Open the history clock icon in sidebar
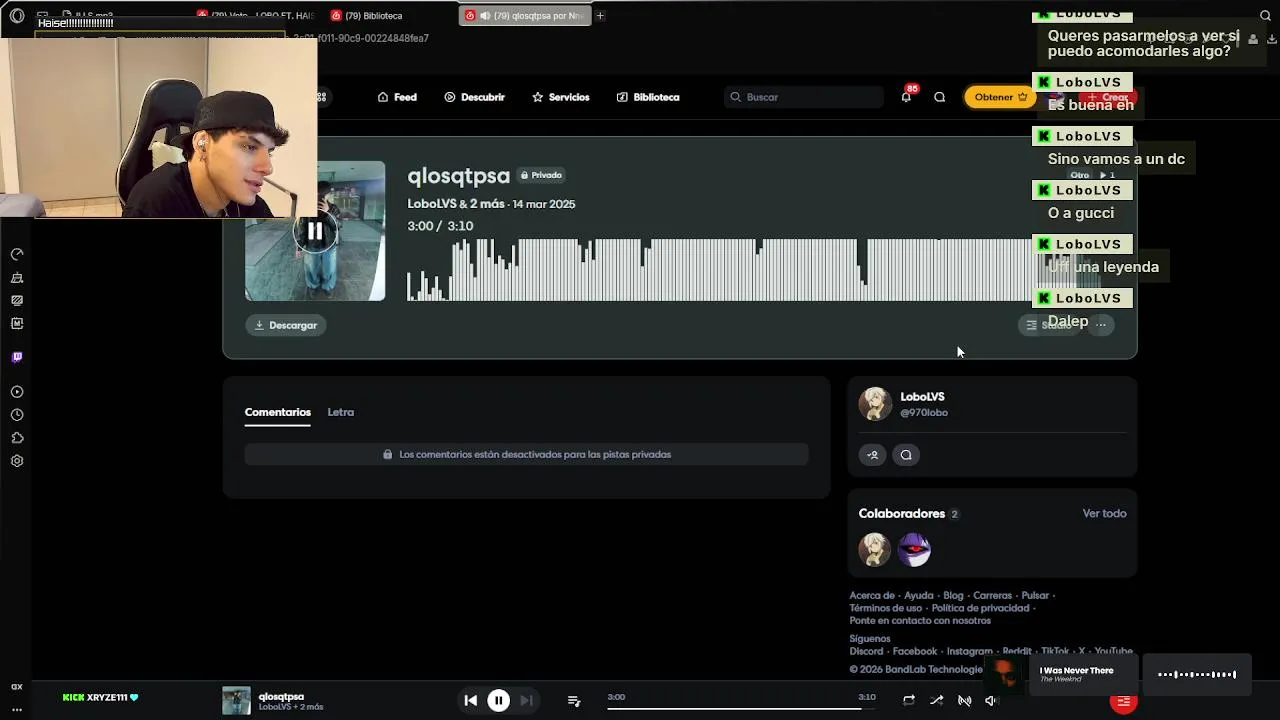The width and height of the screenshot is (1280, 720). click(x=17, y=415)
